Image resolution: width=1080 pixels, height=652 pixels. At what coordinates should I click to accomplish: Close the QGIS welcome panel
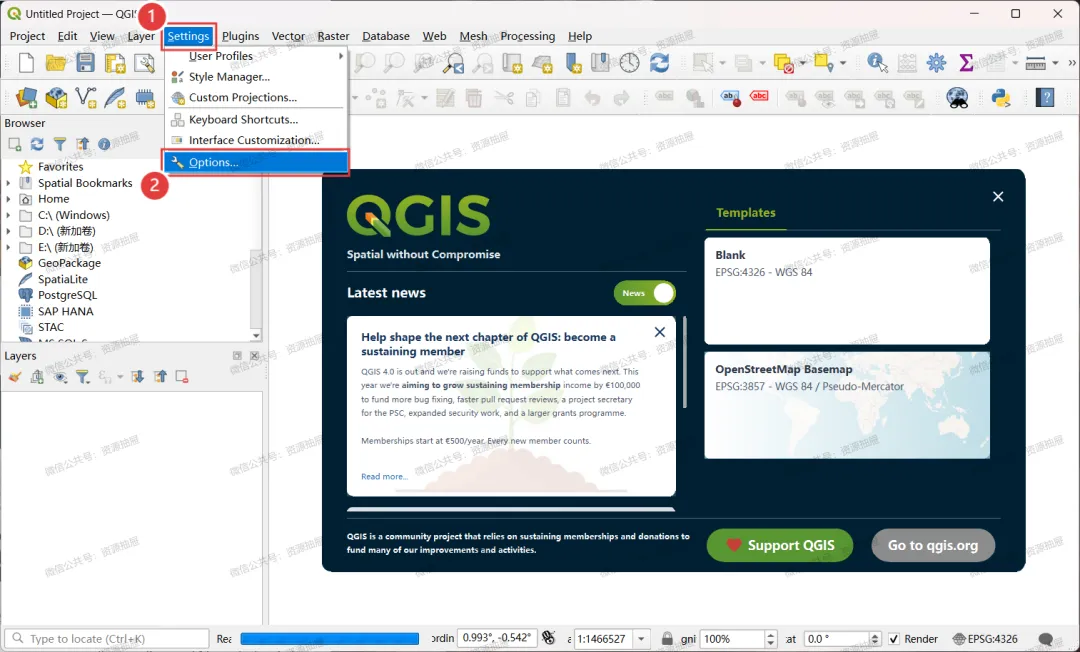pos(997,197)
